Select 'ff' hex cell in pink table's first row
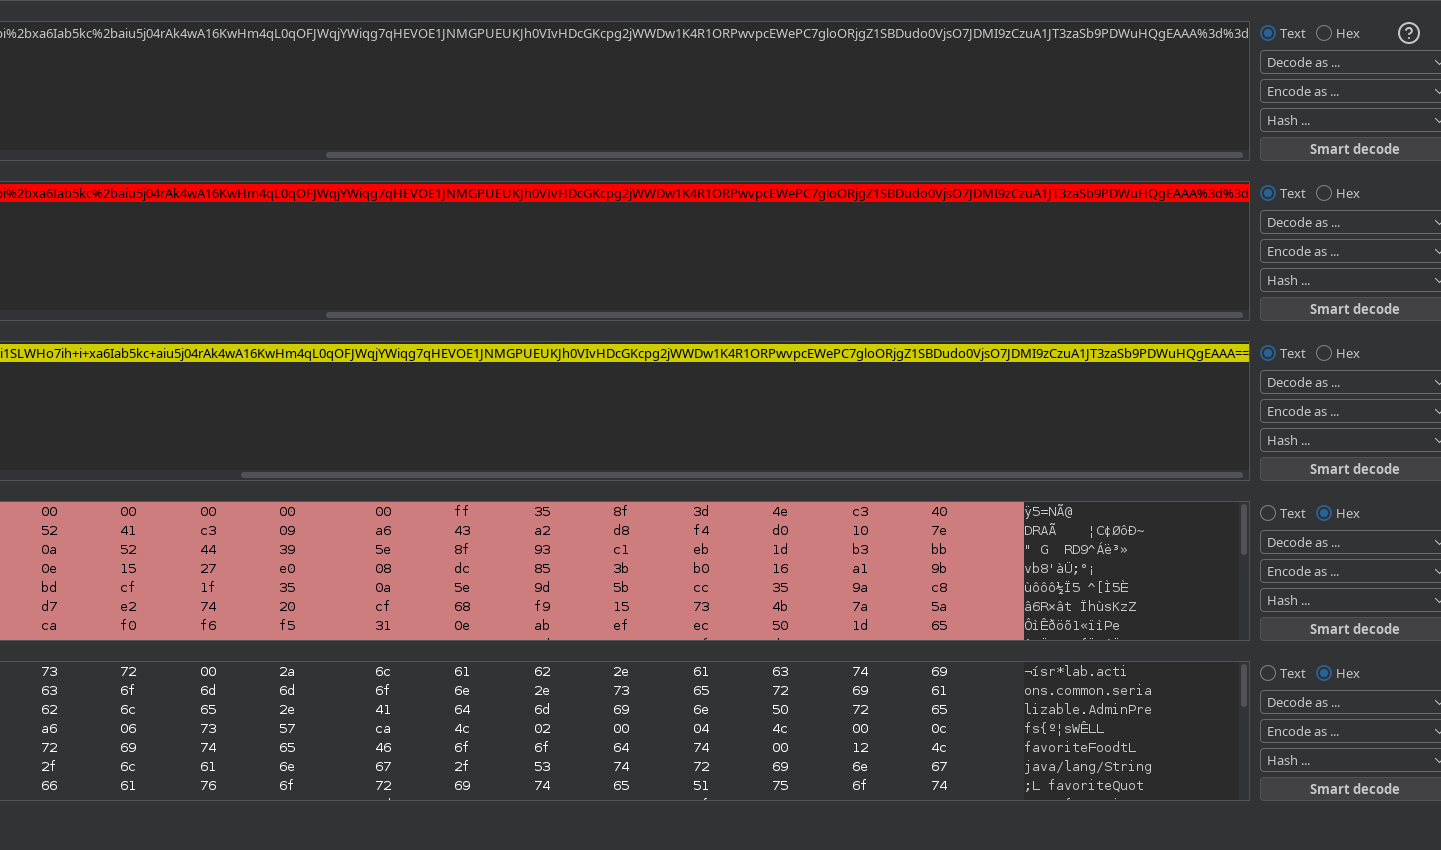Image resolution: width=1441 pixels, height=850 pixels. click(461, 511)
